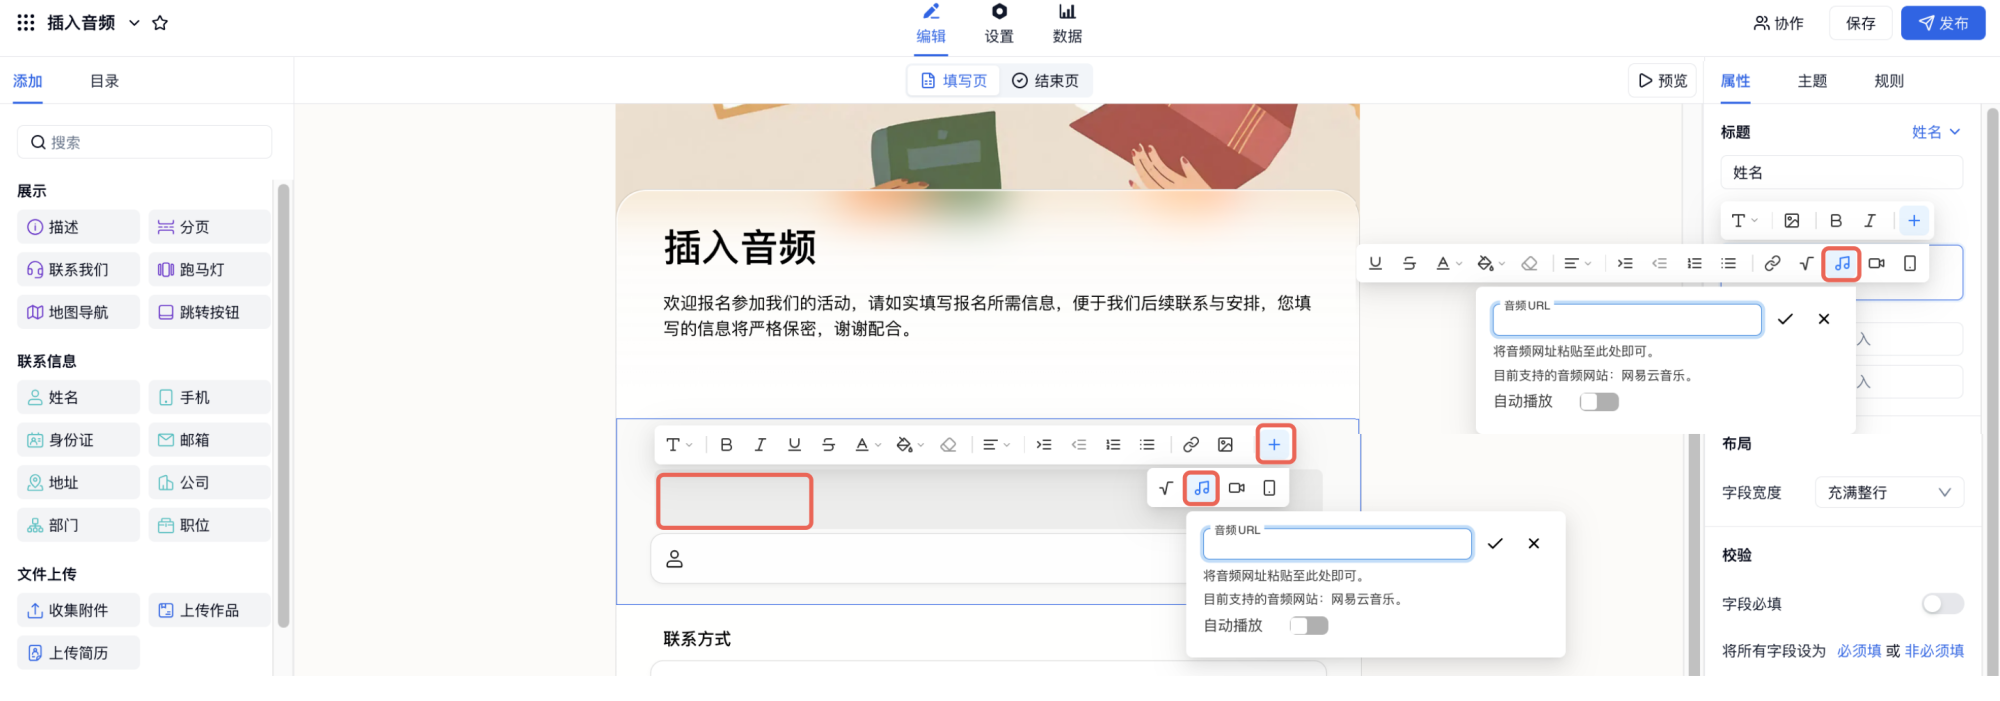This screenshot has width=2000, height=701.
Task: Open alignment dropdown in right panel toolbar
Action: point(1577,263)
